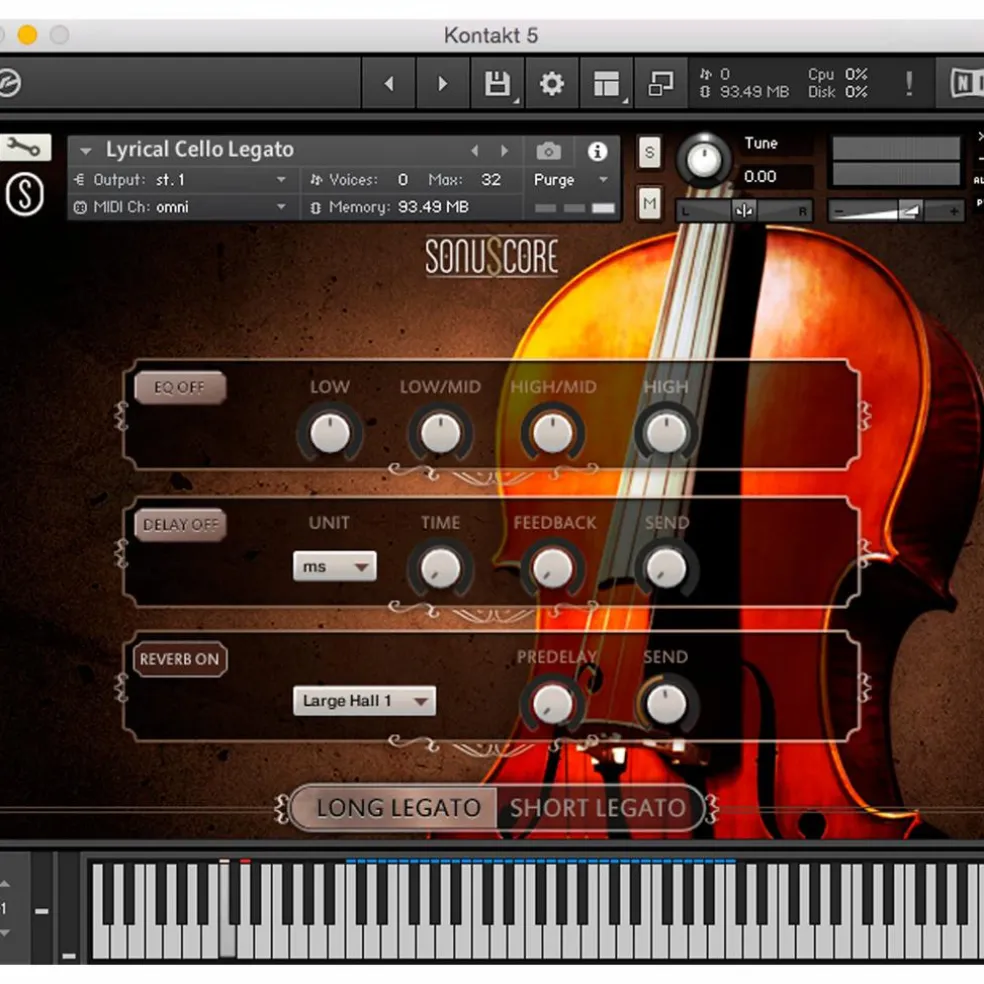
Task: Click the reverb SEND knob
Action: (x=666, y=703)
